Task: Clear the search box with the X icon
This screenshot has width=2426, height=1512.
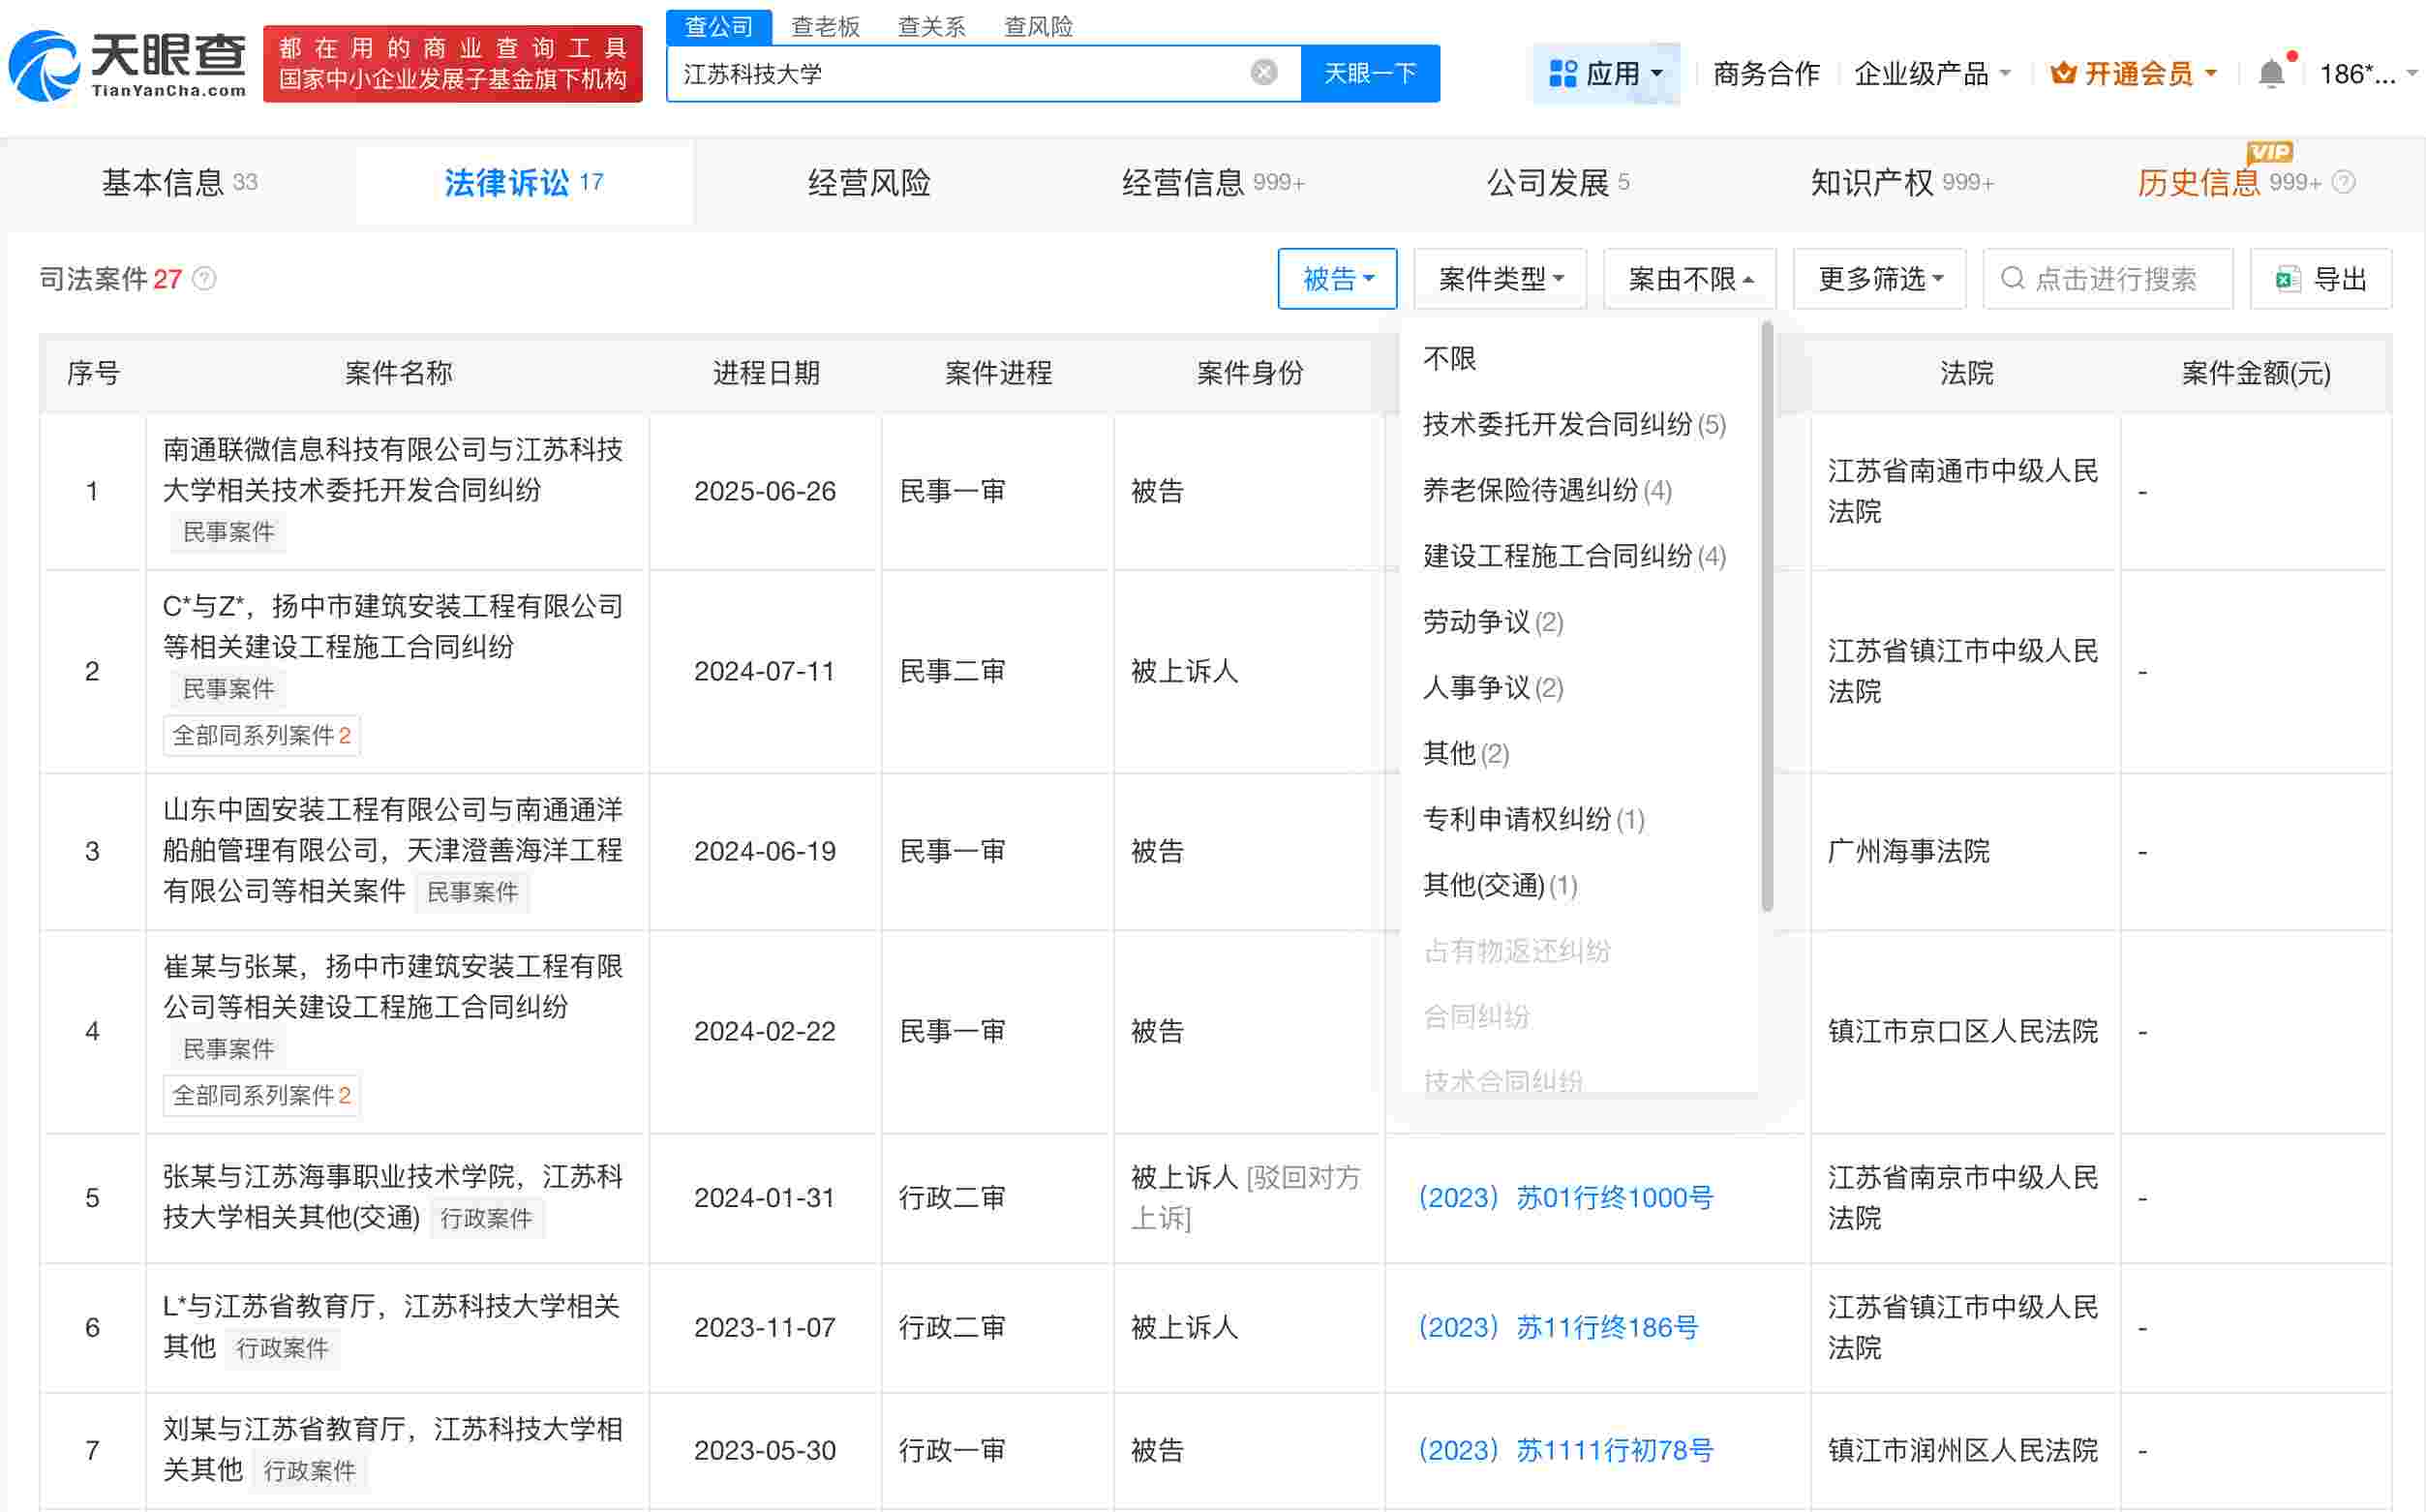Action: pyautogui.click(x=1263, y=71)
